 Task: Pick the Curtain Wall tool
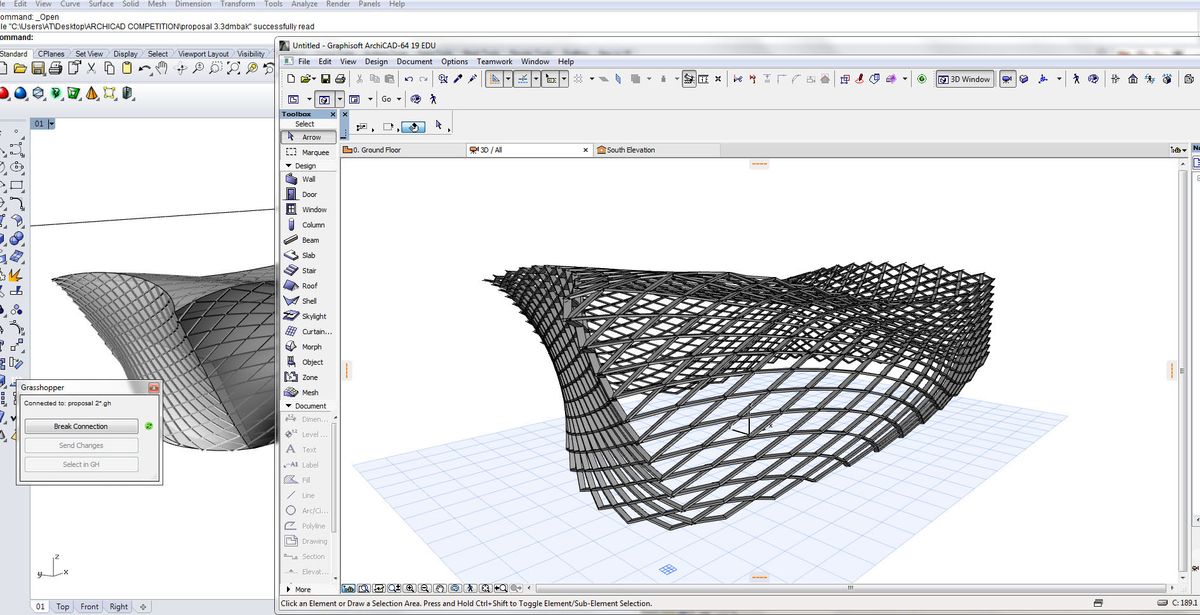pyautogui.click(x=315, y=331)
